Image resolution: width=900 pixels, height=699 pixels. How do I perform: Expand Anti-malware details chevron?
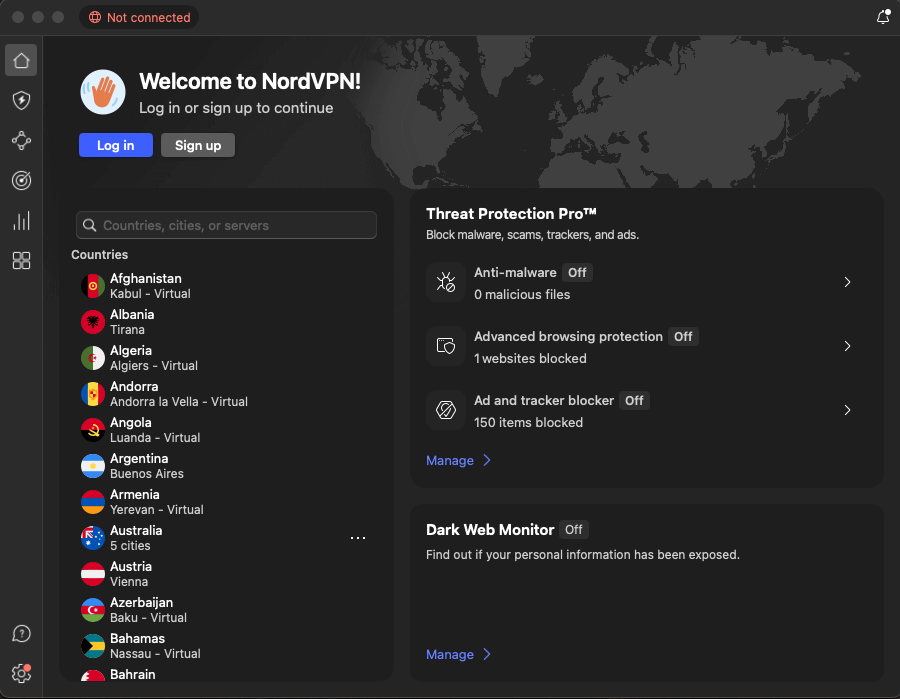point(848,282)
